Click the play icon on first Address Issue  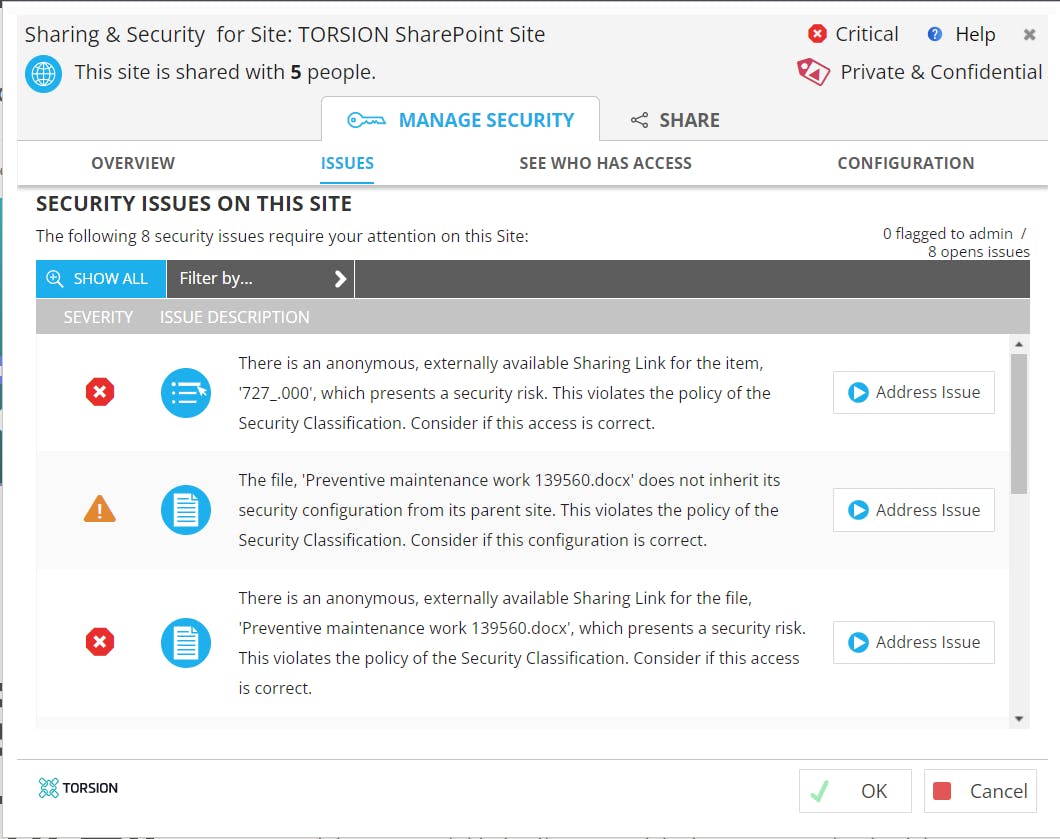click(858, 392)
